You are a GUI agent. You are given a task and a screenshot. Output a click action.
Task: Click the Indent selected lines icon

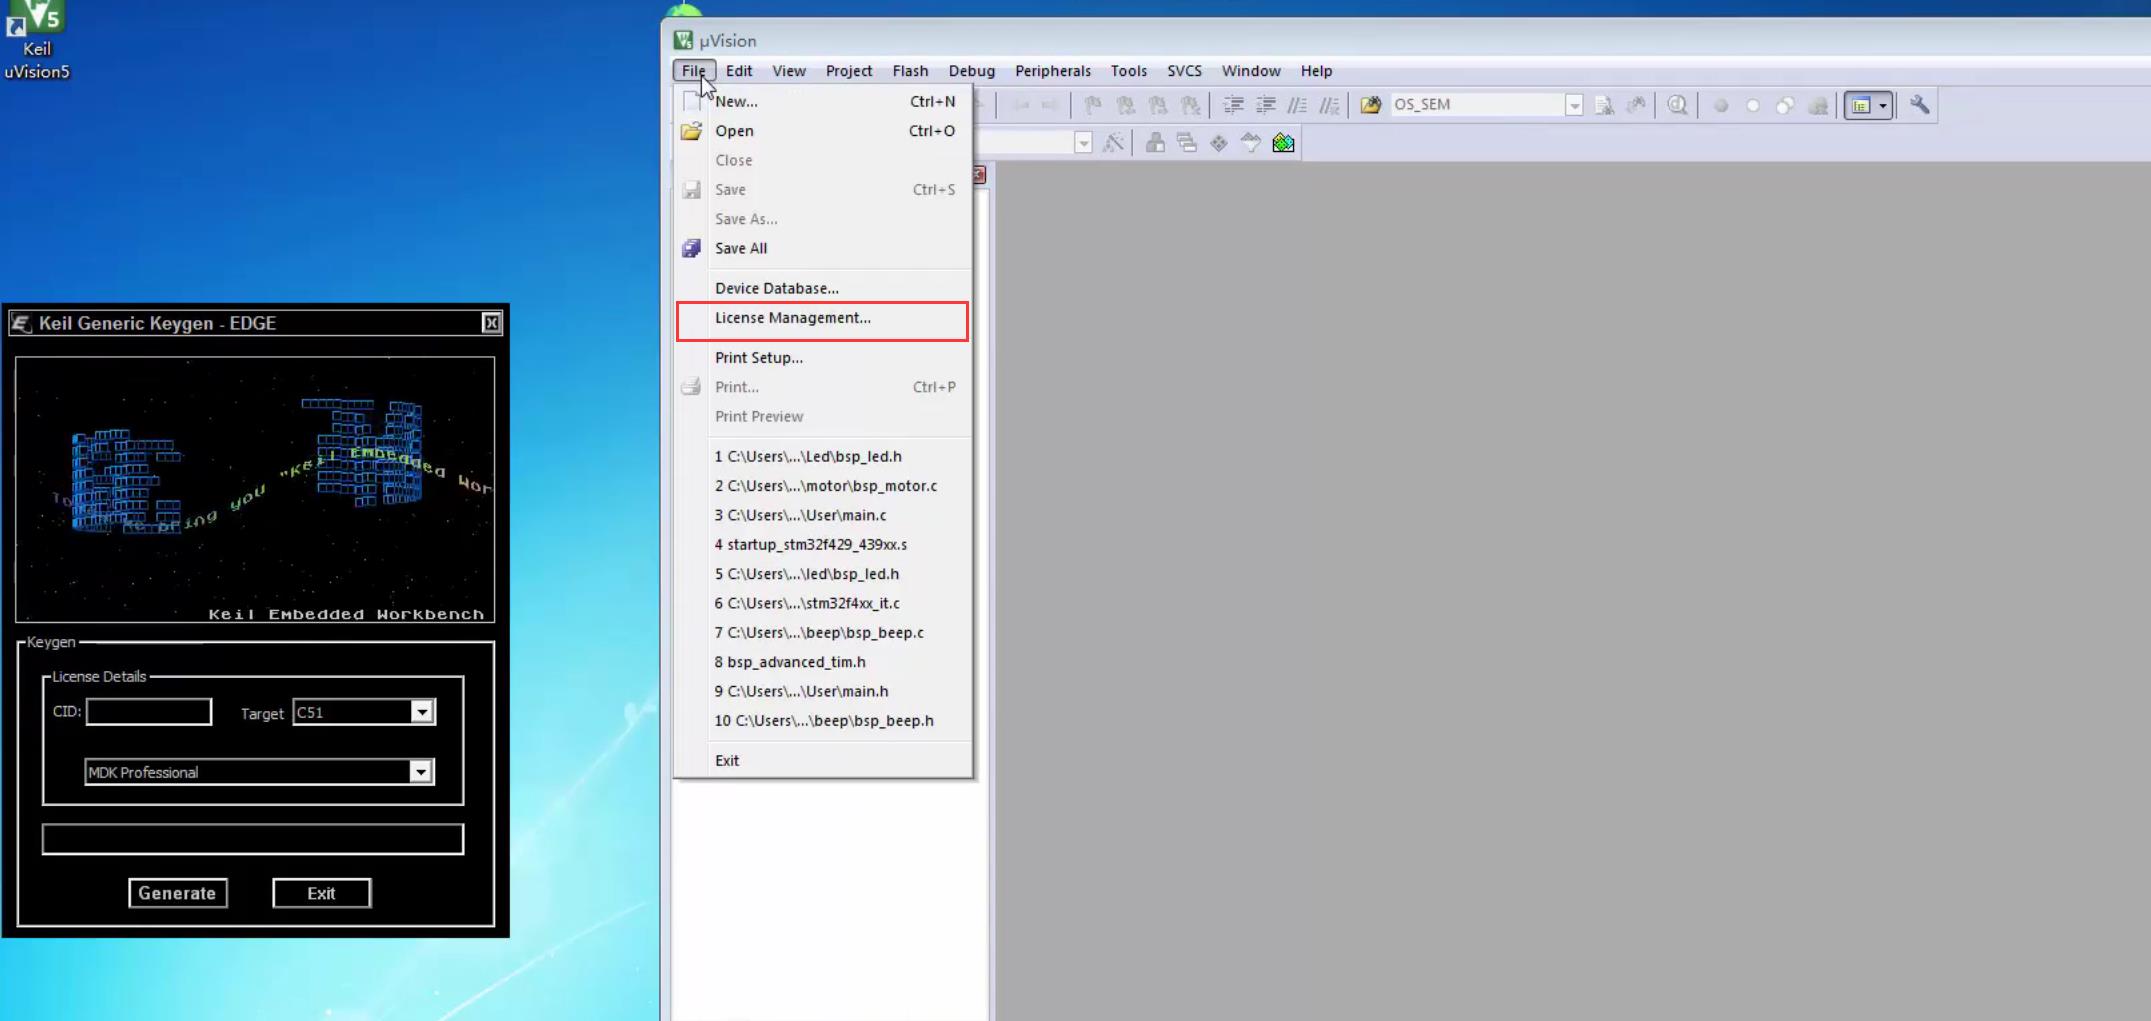pos(1234,105)
